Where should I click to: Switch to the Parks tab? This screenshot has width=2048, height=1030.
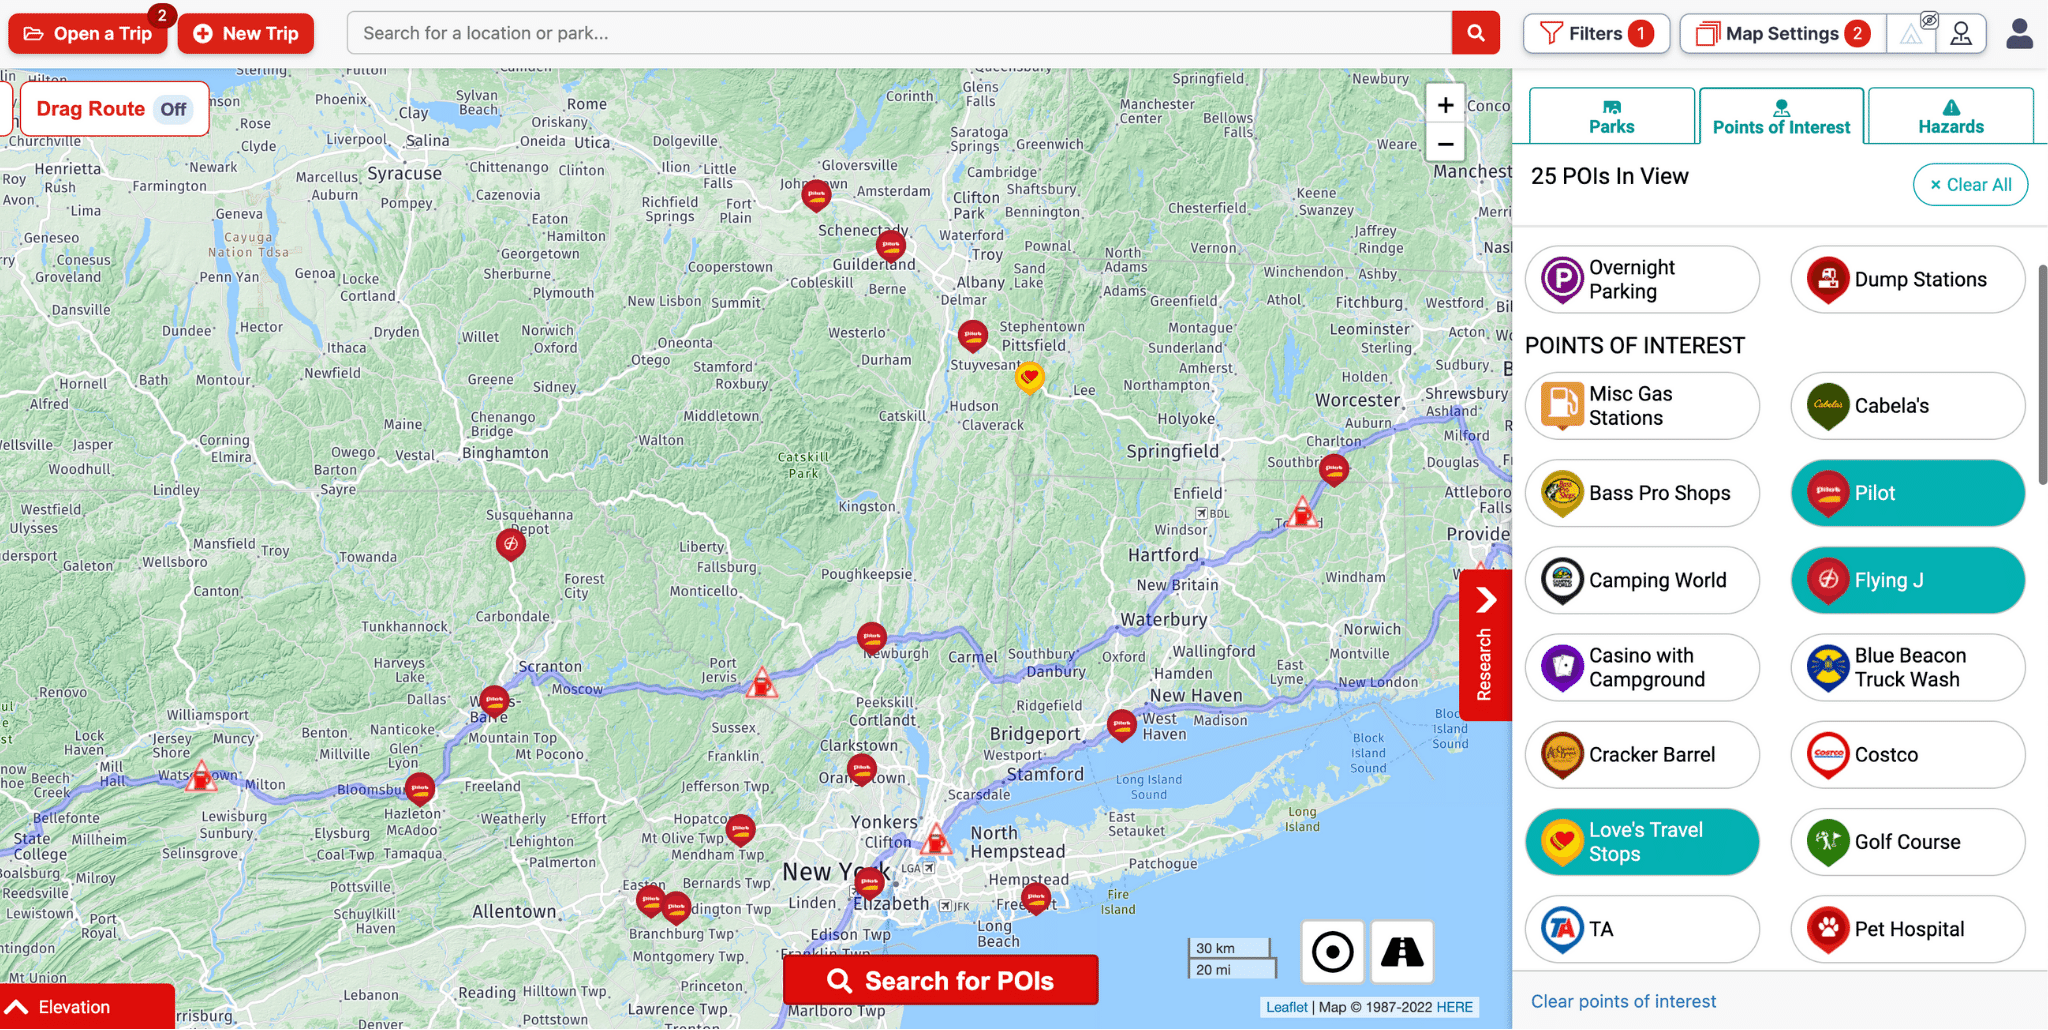[1611, 117]
